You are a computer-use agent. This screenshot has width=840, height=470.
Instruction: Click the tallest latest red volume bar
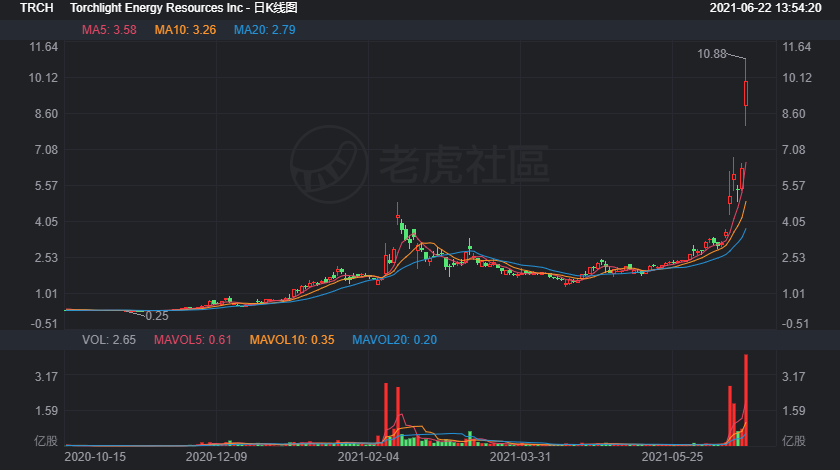tap(746, 400)
